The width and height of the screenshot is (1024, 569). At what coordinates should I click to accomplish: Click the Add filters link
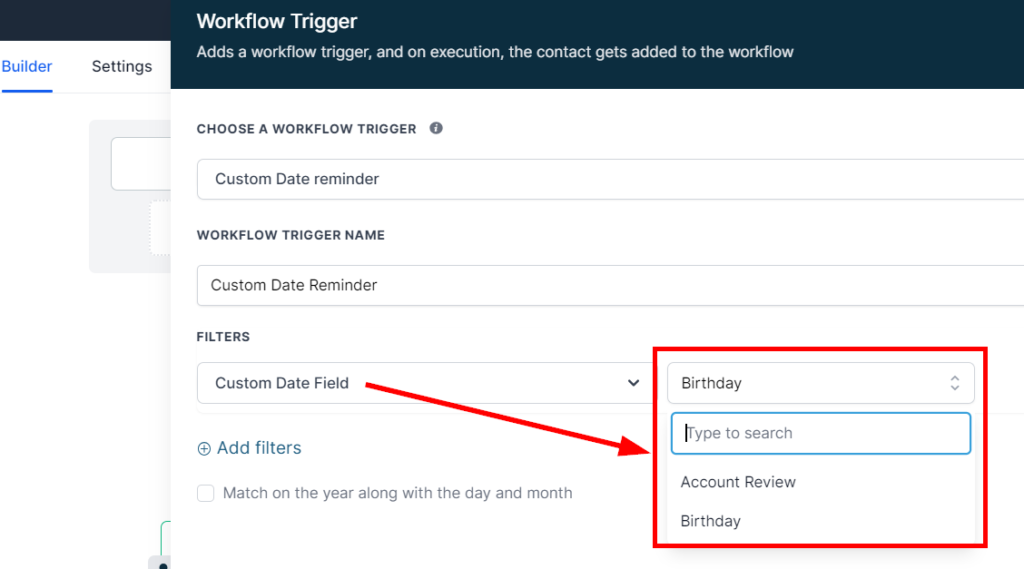[259, 448]
